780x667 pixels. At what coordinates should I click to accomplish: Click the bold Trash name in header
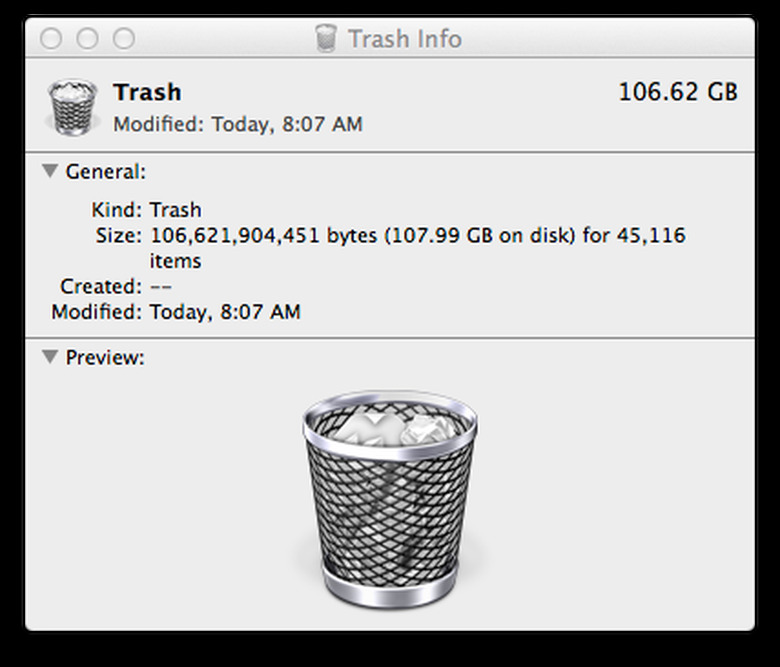pos(147,92)
